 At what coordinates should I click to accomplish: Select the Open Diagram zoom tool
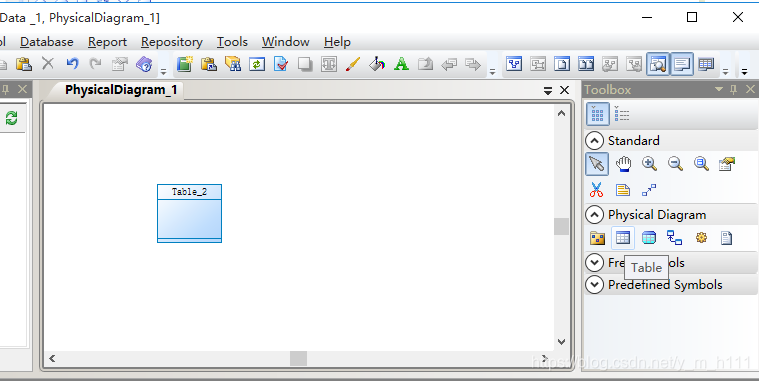point(701,164)
